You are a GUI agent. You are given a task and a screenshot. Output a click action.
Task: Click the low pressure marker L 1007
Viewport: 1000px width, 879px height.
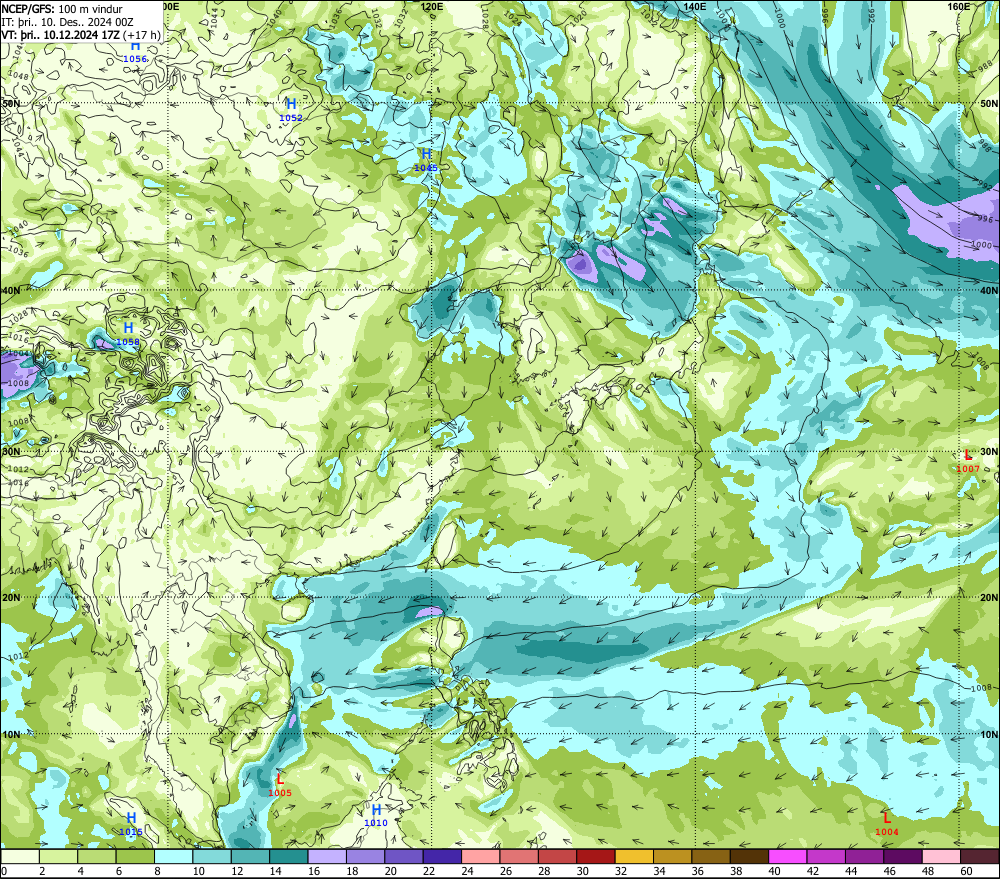[968, 461]
